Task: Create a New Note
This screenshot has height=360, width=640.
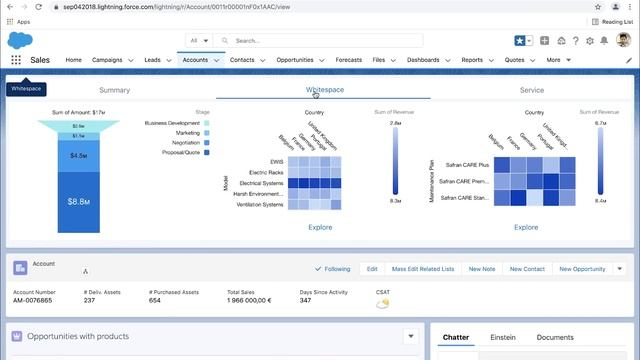Action: pyautogui.click(x=482, y=269)
